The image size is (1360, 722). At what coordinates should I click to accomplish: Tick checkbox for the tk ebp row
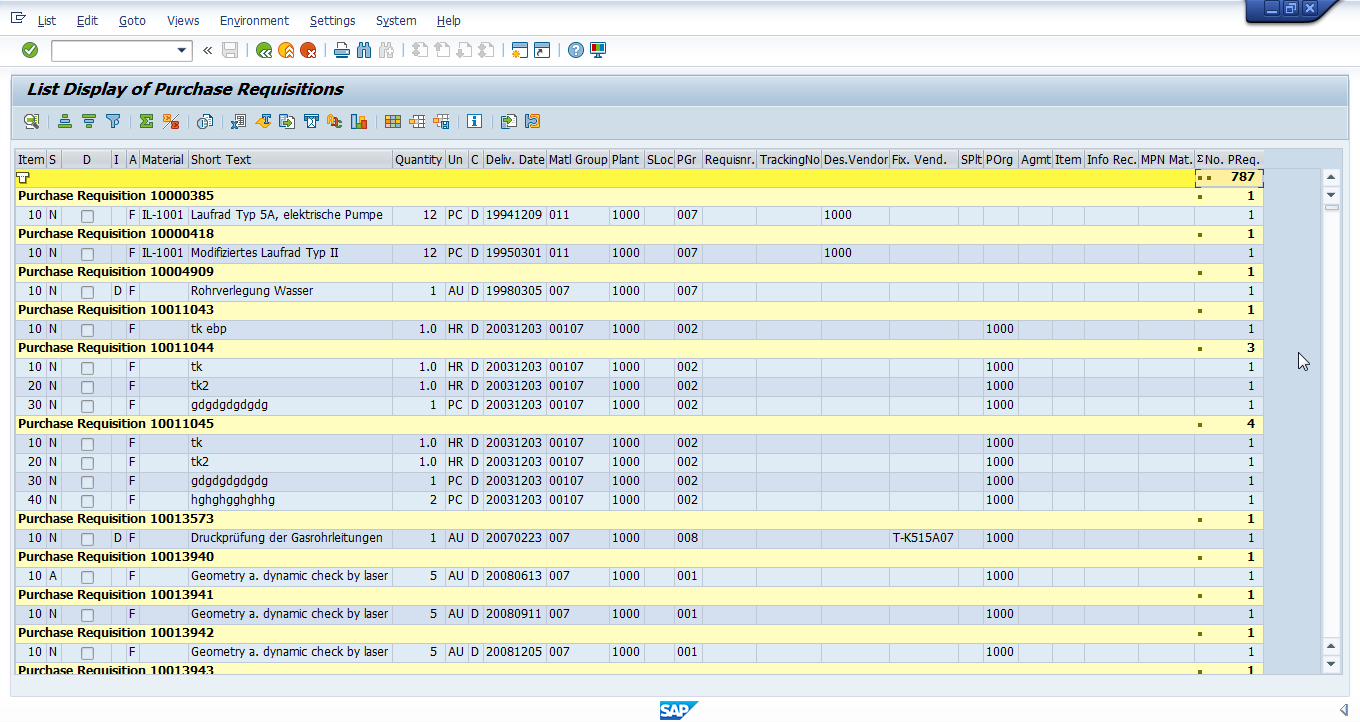(87, 330)
